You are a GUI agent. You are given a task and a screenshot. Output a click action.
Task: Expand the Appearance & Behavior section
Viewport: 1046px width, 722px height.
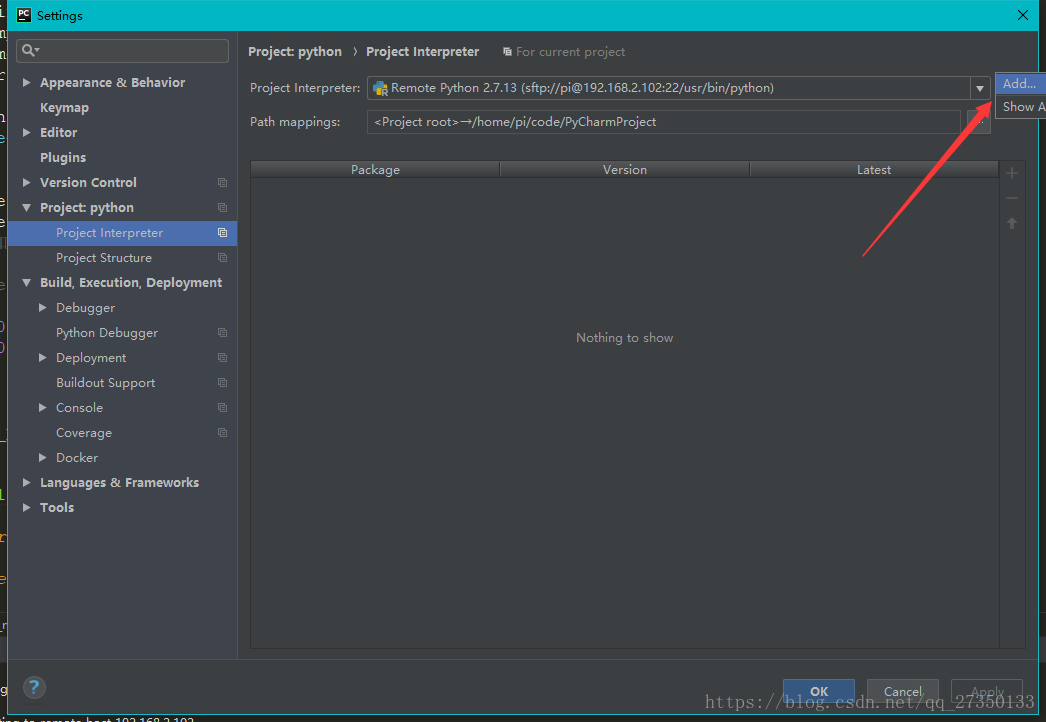(27, 82)
